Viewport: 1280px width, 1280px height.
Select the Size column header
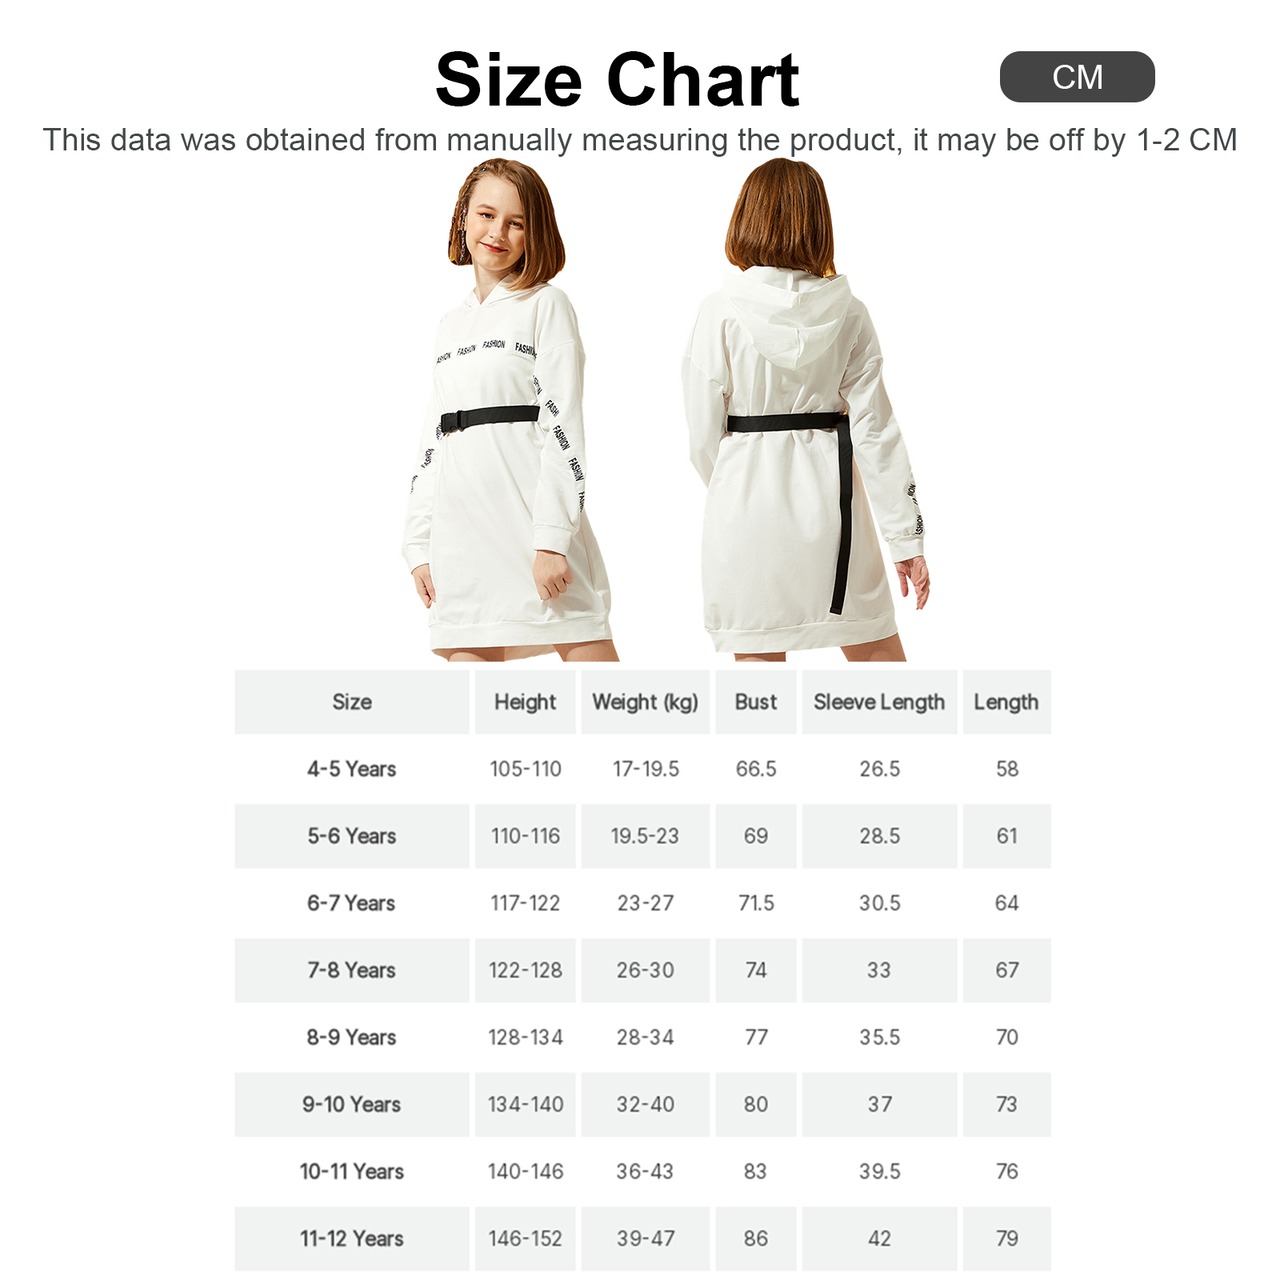pyautogui.click(x=352, y=702)
